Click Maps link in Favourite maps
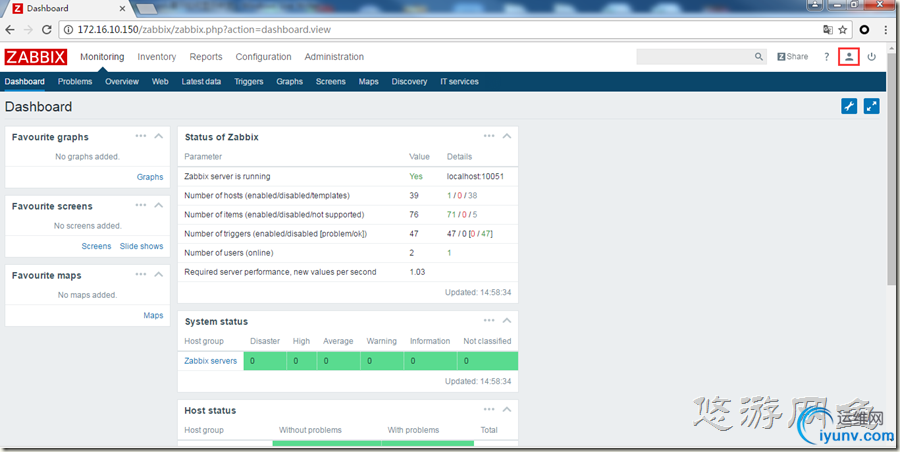 point(153,315)
